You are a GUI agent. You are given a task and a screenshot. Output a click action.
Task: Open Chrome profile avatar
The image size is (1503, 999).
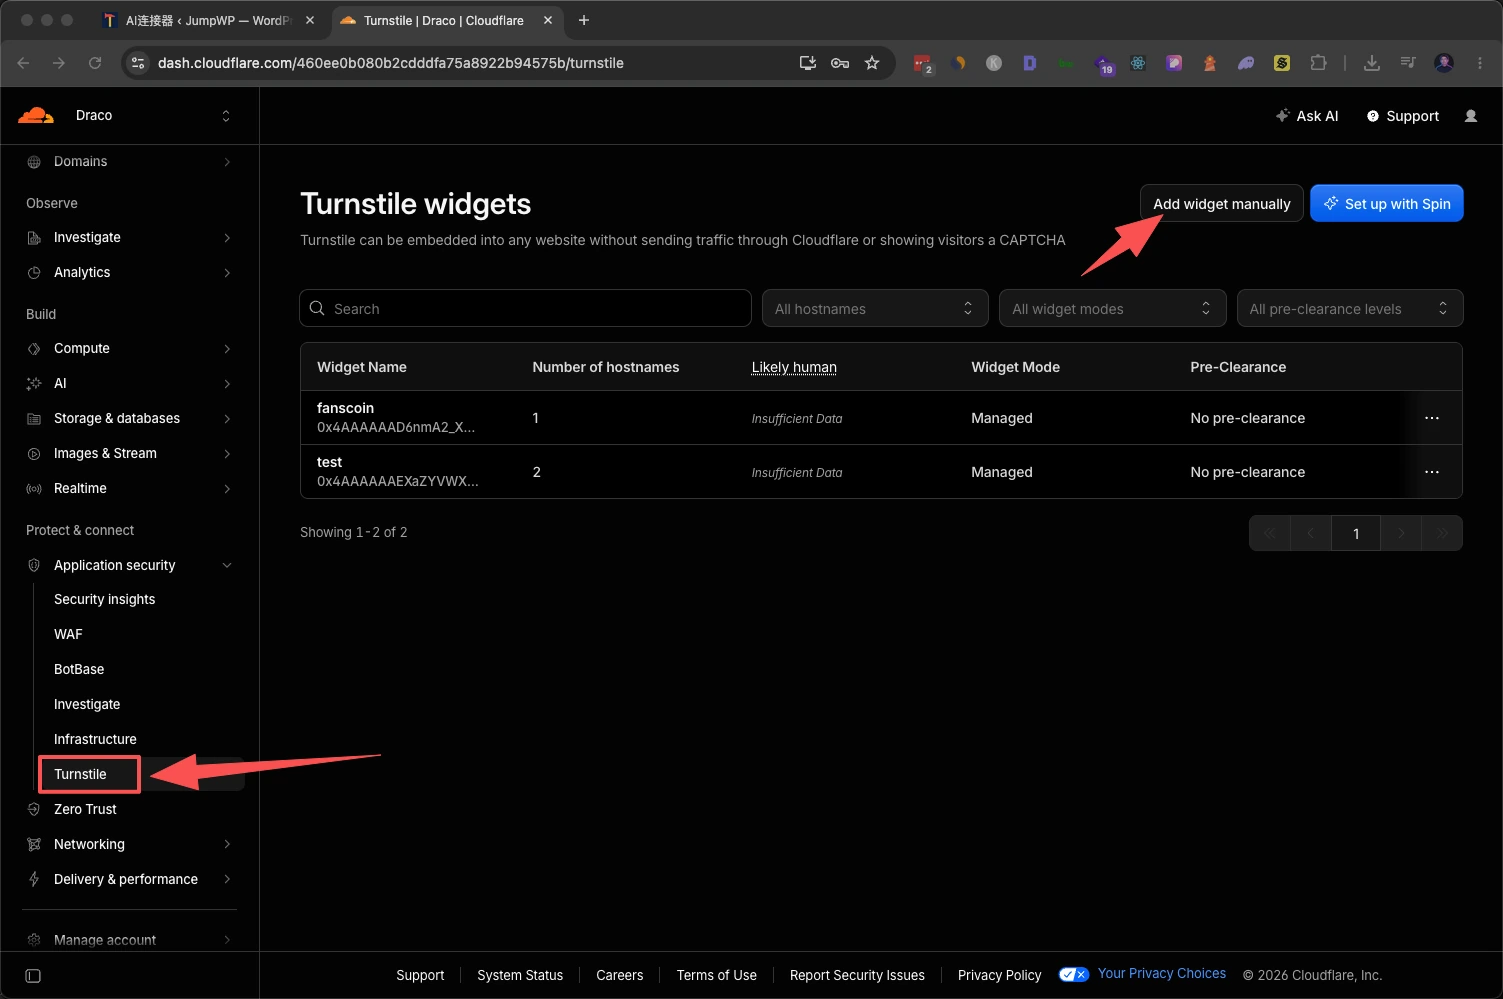[1444, 63]
